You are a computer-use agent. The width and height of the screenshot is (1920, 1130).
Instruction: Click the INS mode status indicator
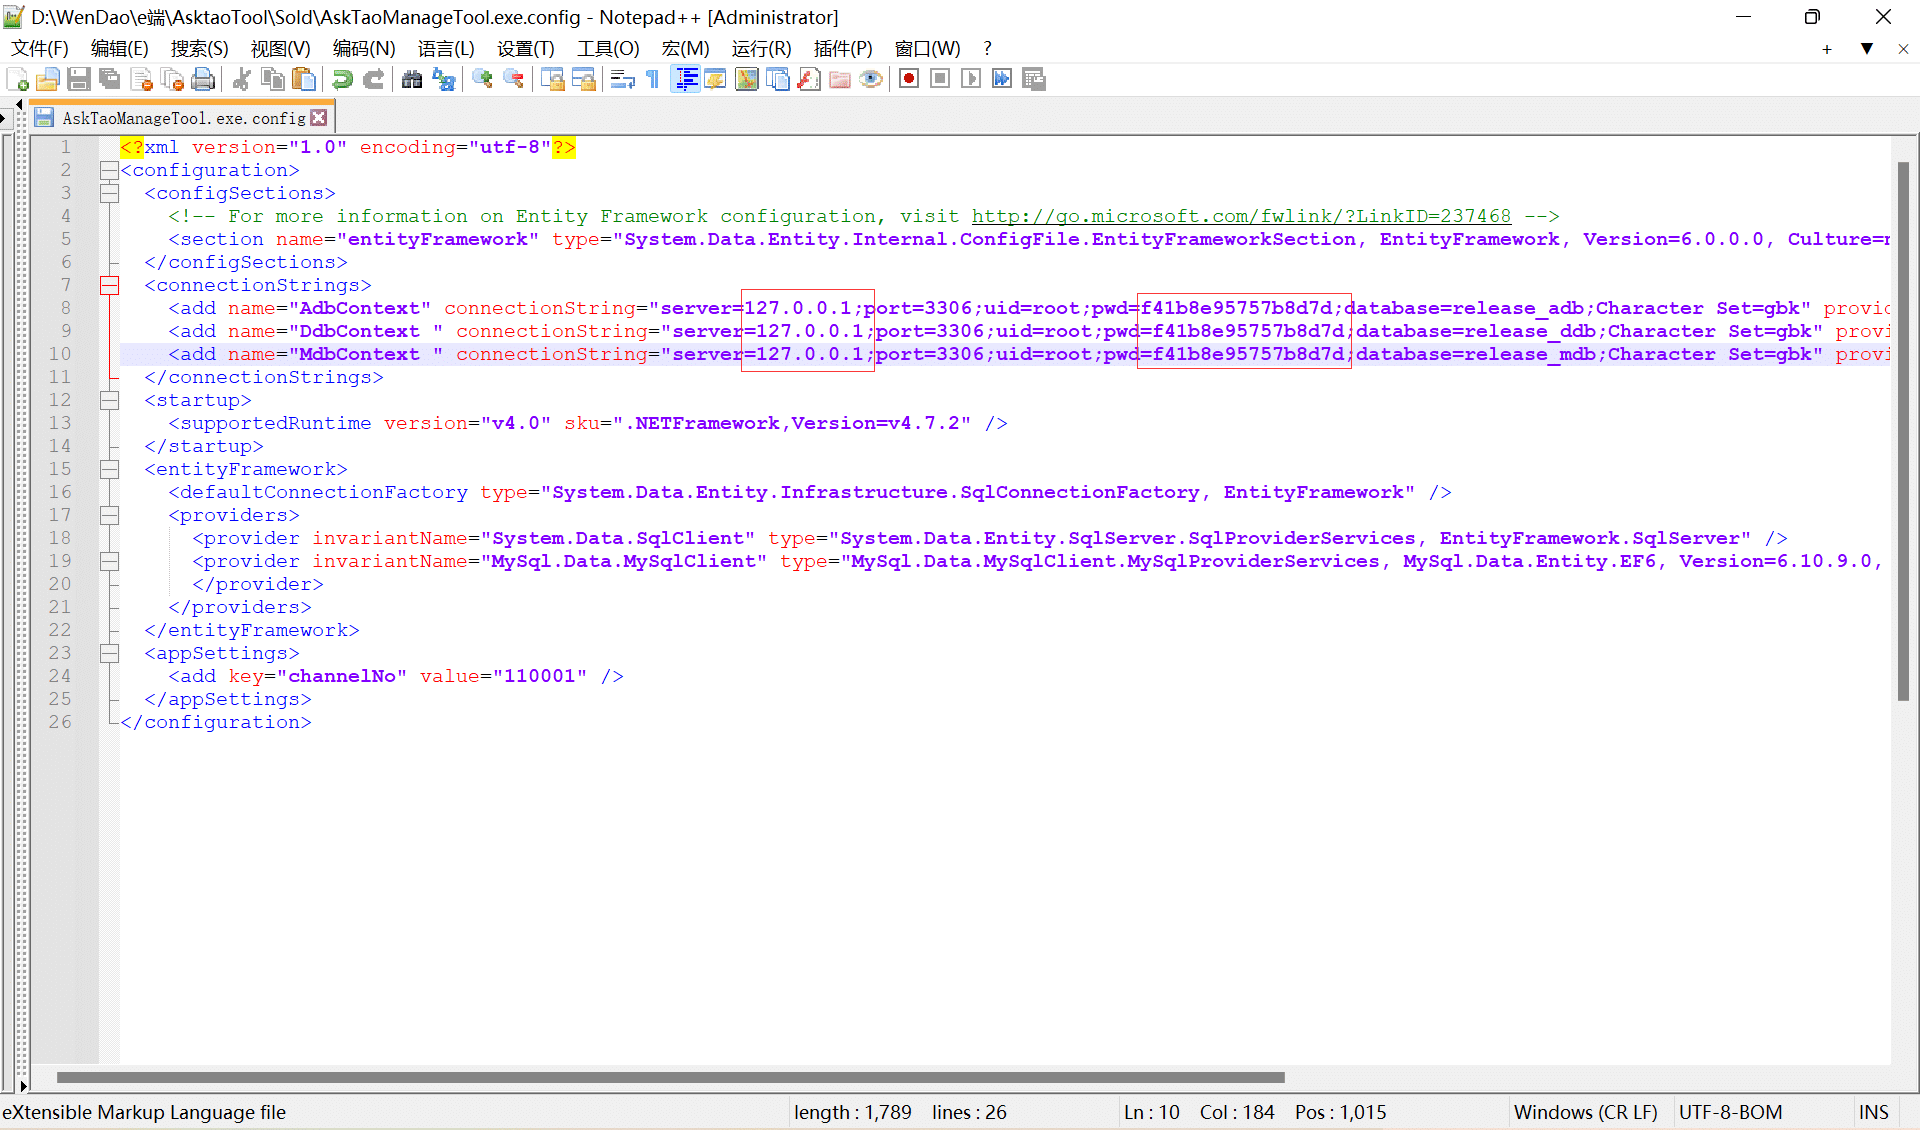[x=1873, y=1112]
